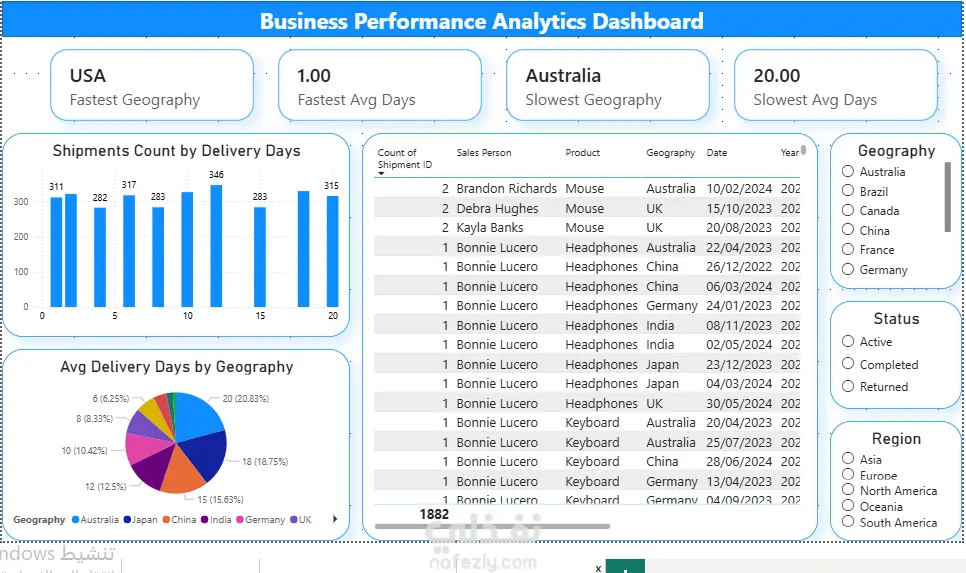Screen dimensions: 966x573
Task: Click the table horizontal scrollbar
Action: point(492,526)
